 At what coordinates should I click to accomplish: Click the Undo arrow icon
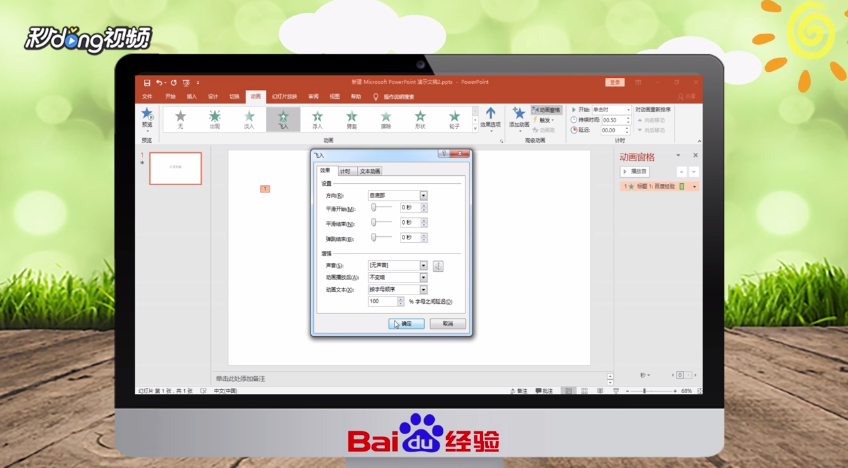[x=159, y=83]
